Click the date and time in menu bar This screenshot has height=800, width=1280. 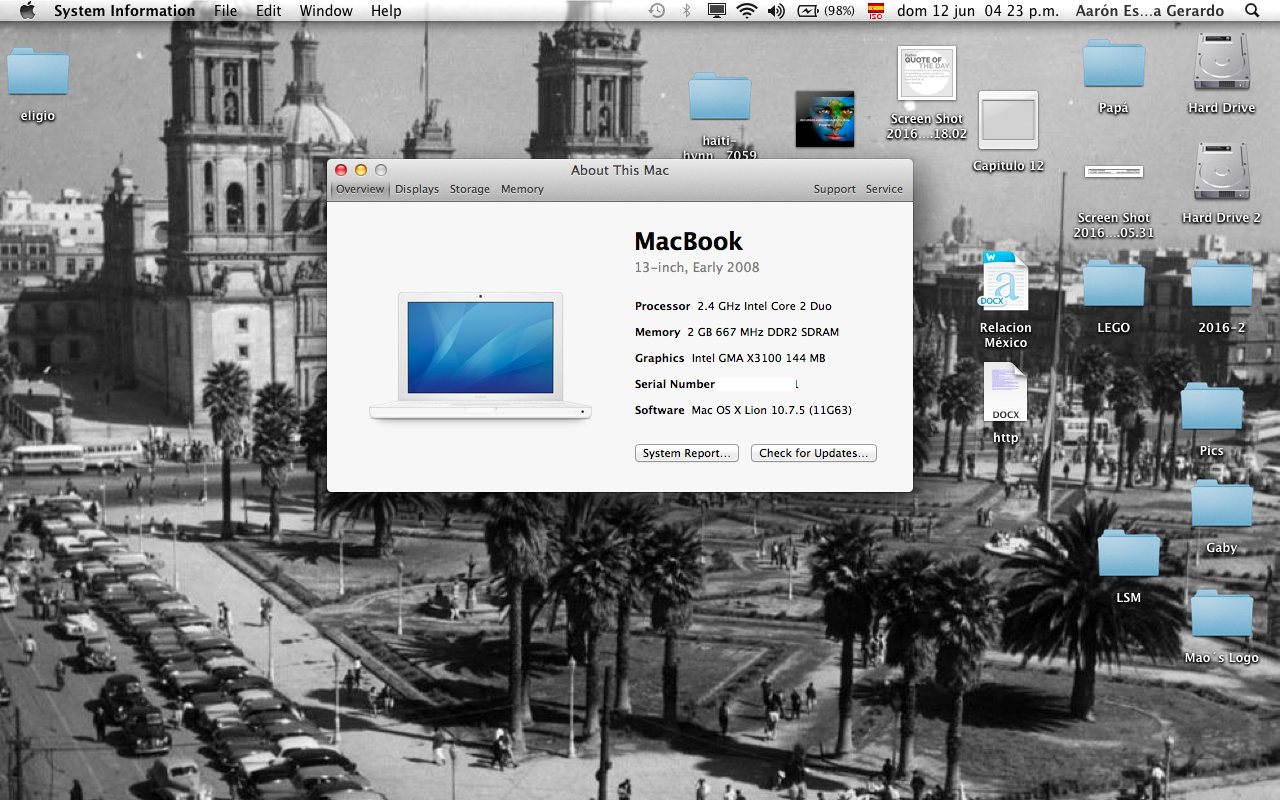(978, 11)
